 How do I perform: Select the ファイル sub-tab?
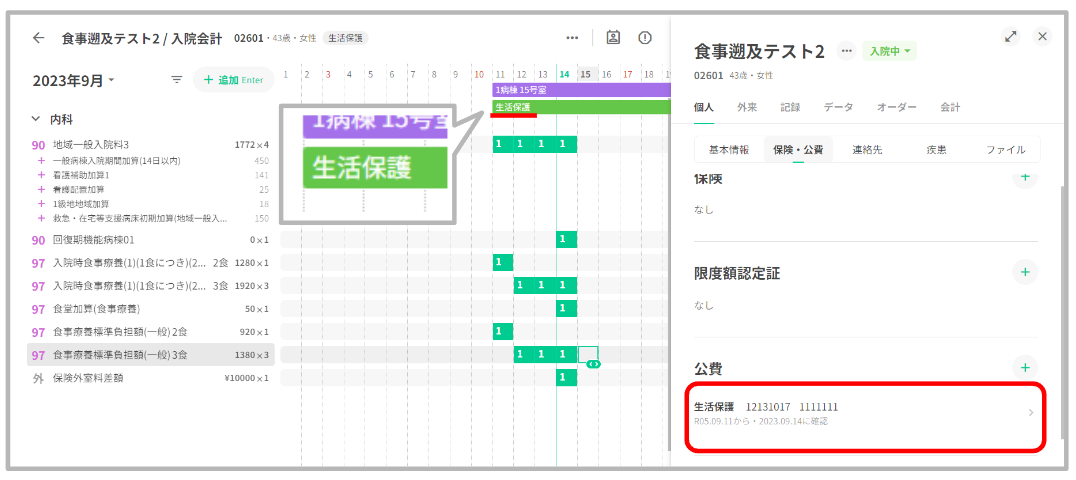(x=1005, y=149)
